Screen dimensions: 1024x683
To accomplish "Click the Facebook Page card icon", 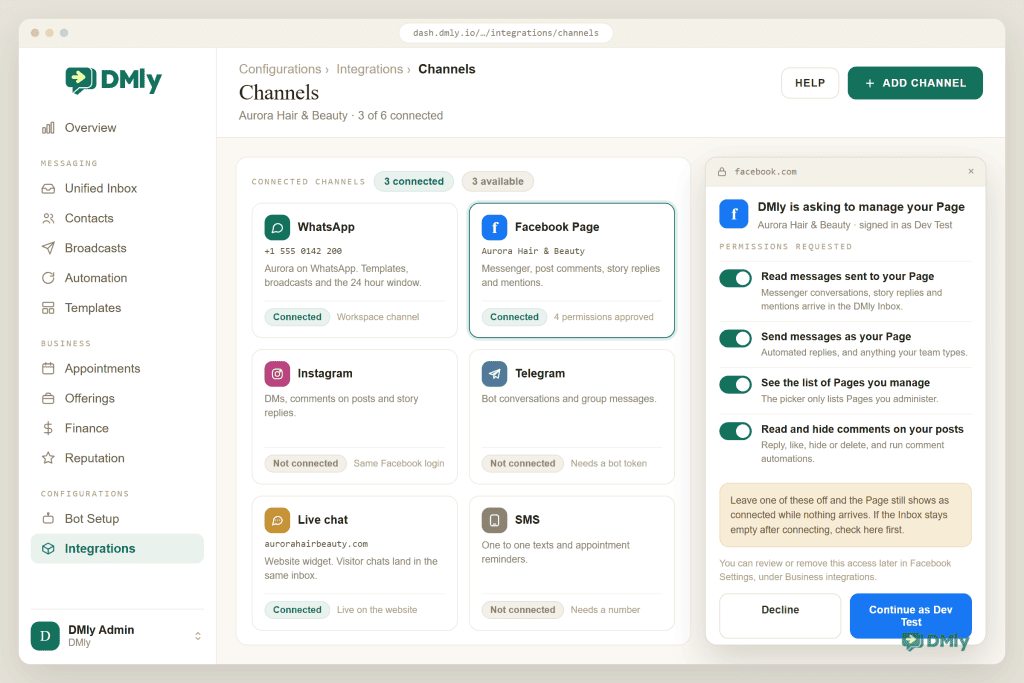I will point(494,227).
